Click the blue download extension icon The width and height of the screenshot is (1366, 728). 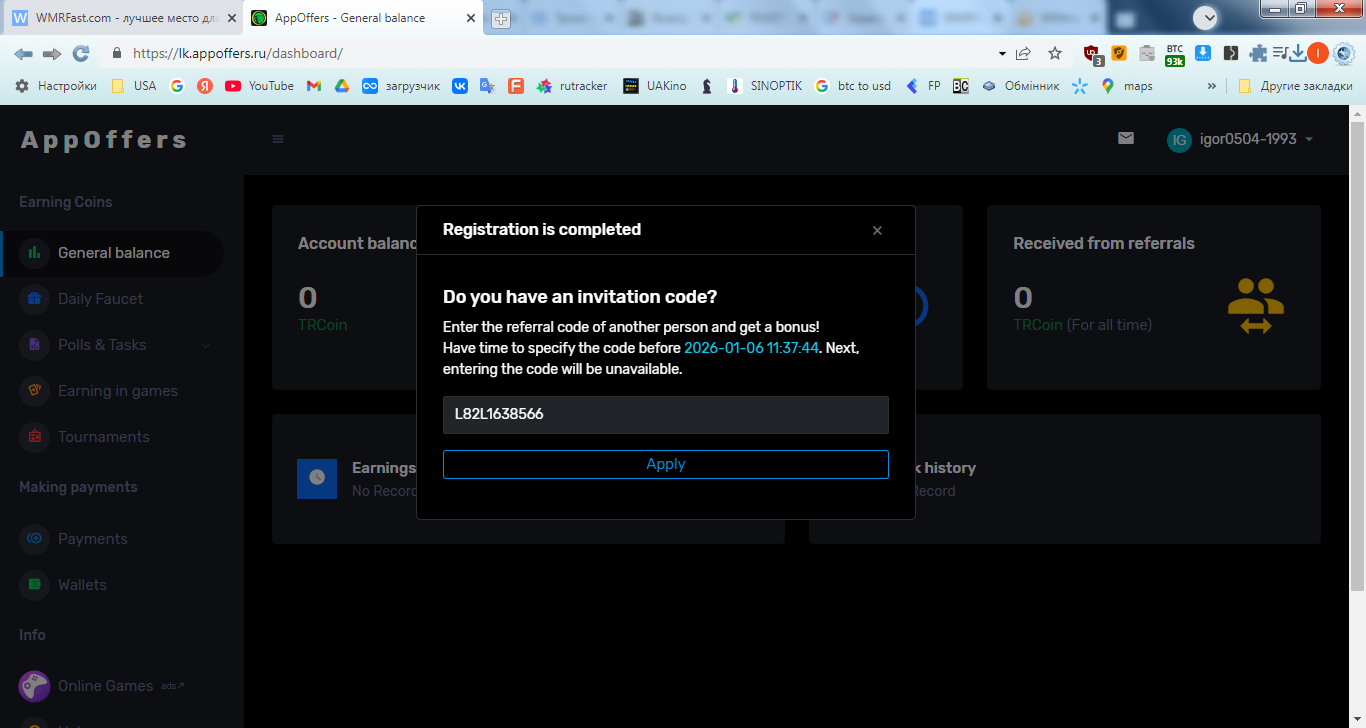pyautogui.click(x=1204, y=54)
